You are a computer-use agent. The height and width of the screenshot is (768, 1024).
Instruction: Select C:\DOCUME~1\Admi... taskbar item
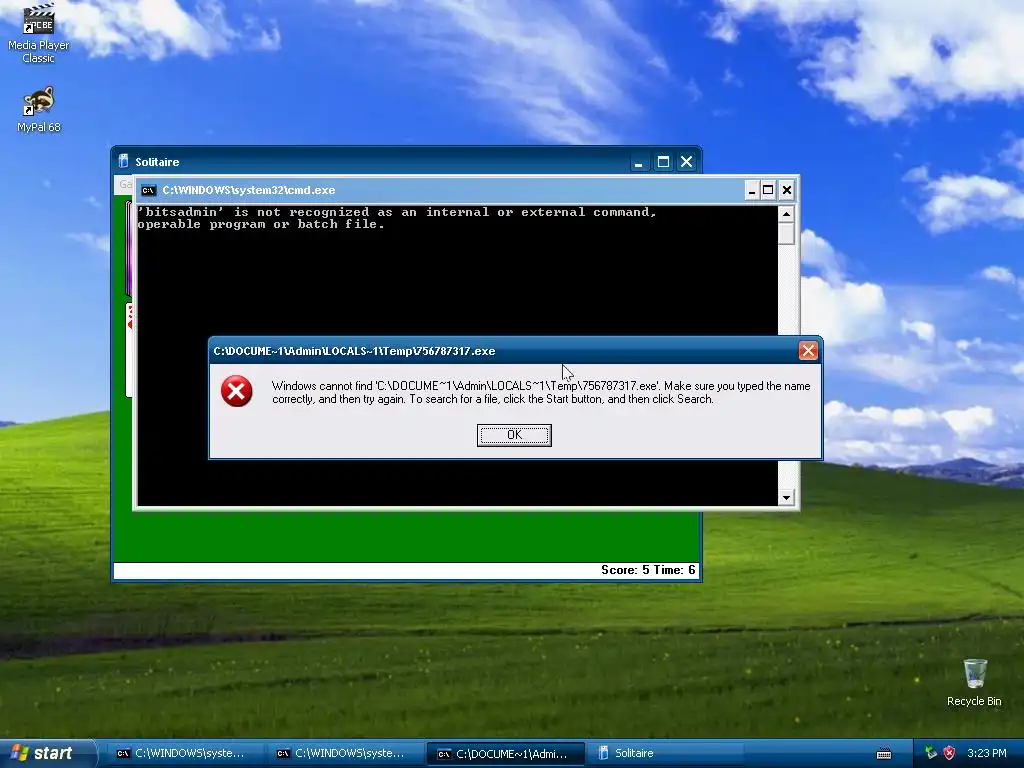pos(505,754)
